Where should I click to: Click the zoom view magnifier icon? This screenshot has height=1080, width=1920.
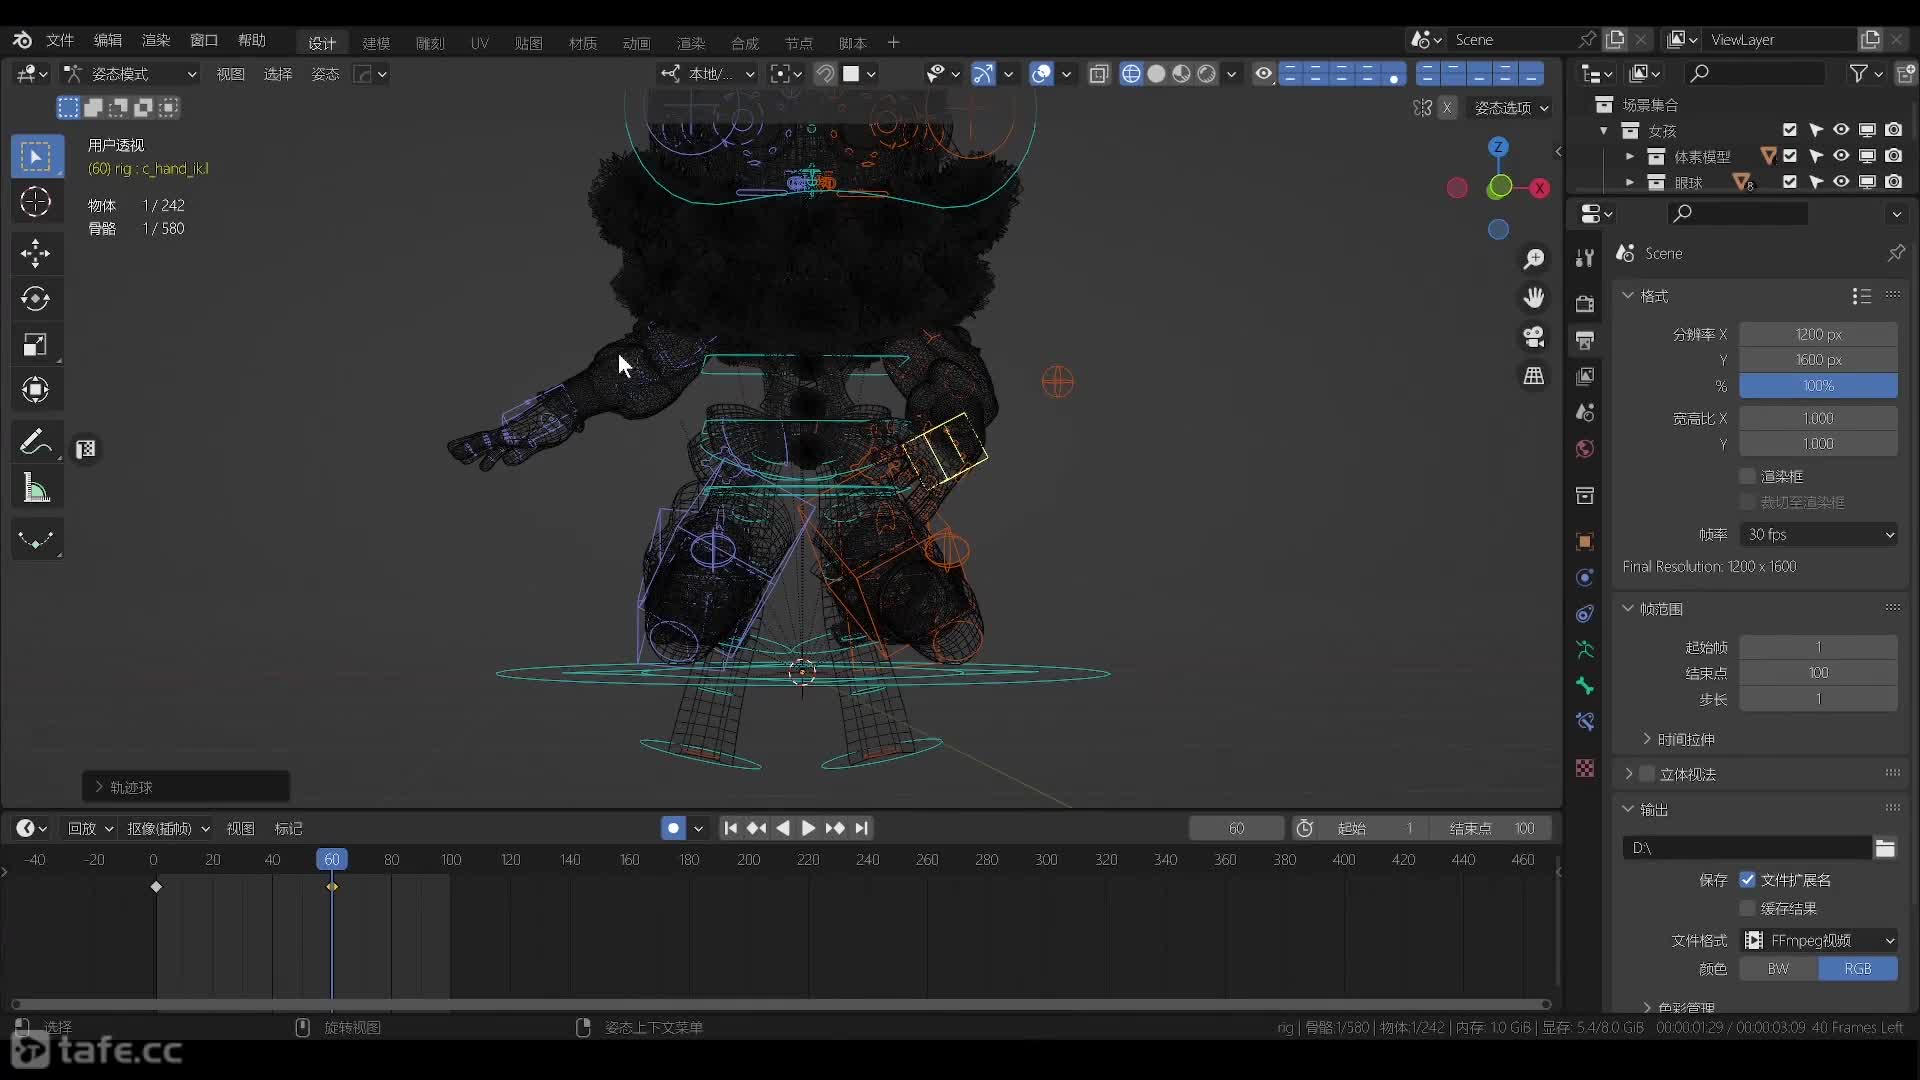[x=1534, y=259]
